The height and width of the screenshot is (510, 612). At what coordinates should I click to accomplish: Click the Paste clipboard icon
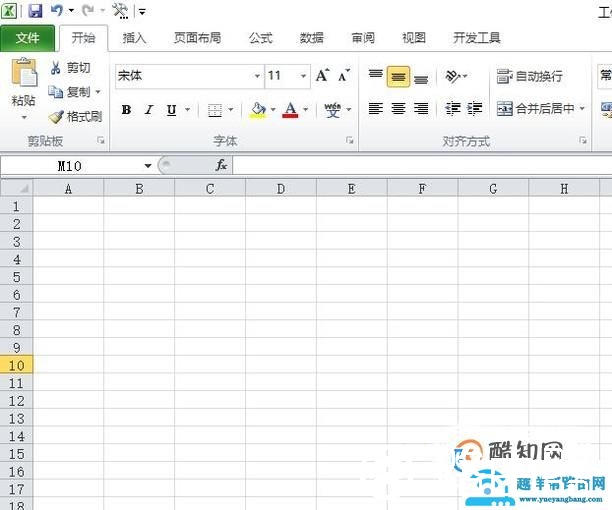(x=24, y=72)
